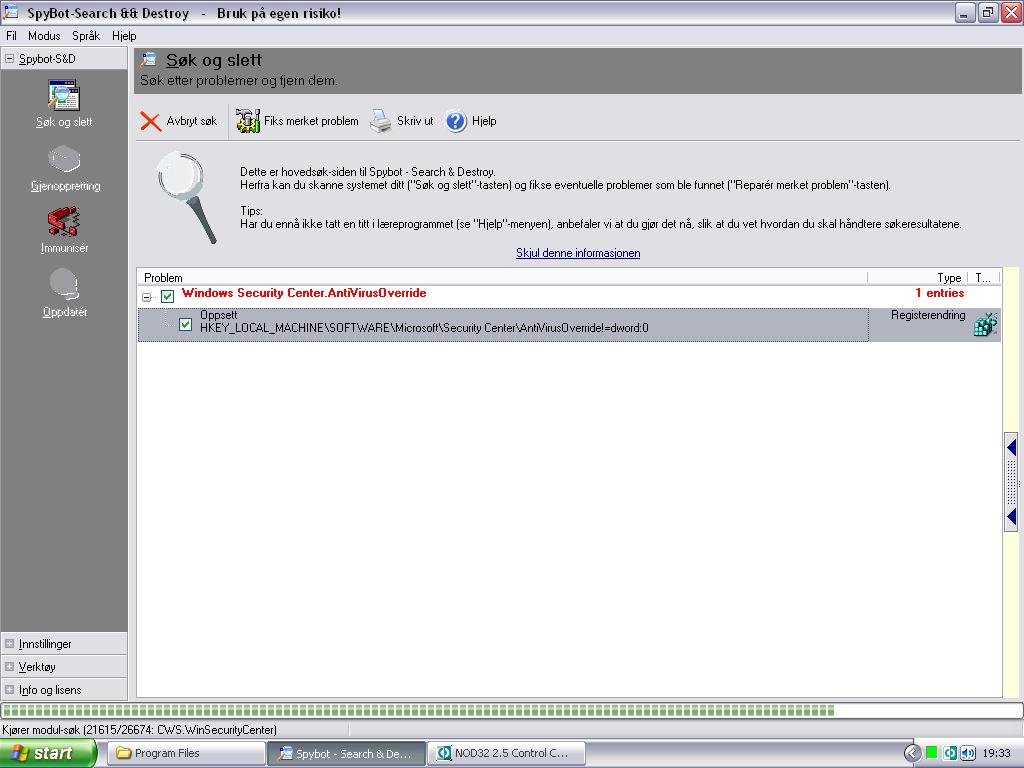Open the Søk og slett sidebar icon
Image resolution: width=1024 pixels, height=768 pixels.
click(x=64, y=95)
